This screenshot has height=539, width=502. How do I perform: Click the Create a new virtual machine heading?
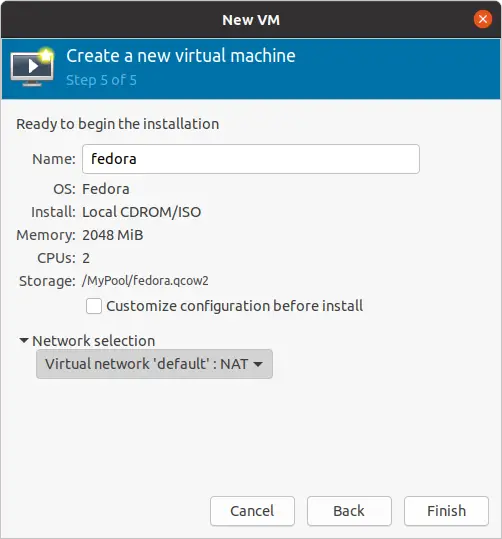click(181, 56)
